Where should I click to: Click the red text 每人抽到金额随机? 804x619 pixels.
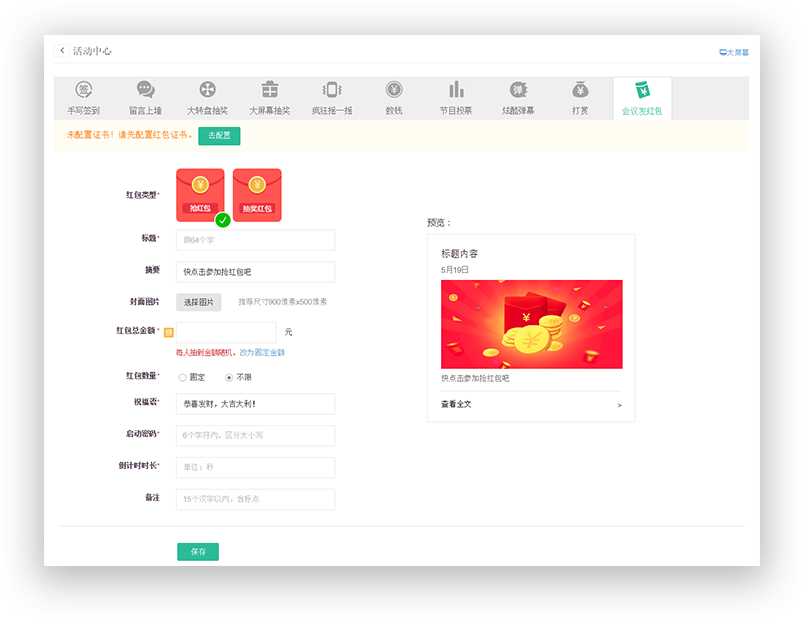[x=204, y=352]
